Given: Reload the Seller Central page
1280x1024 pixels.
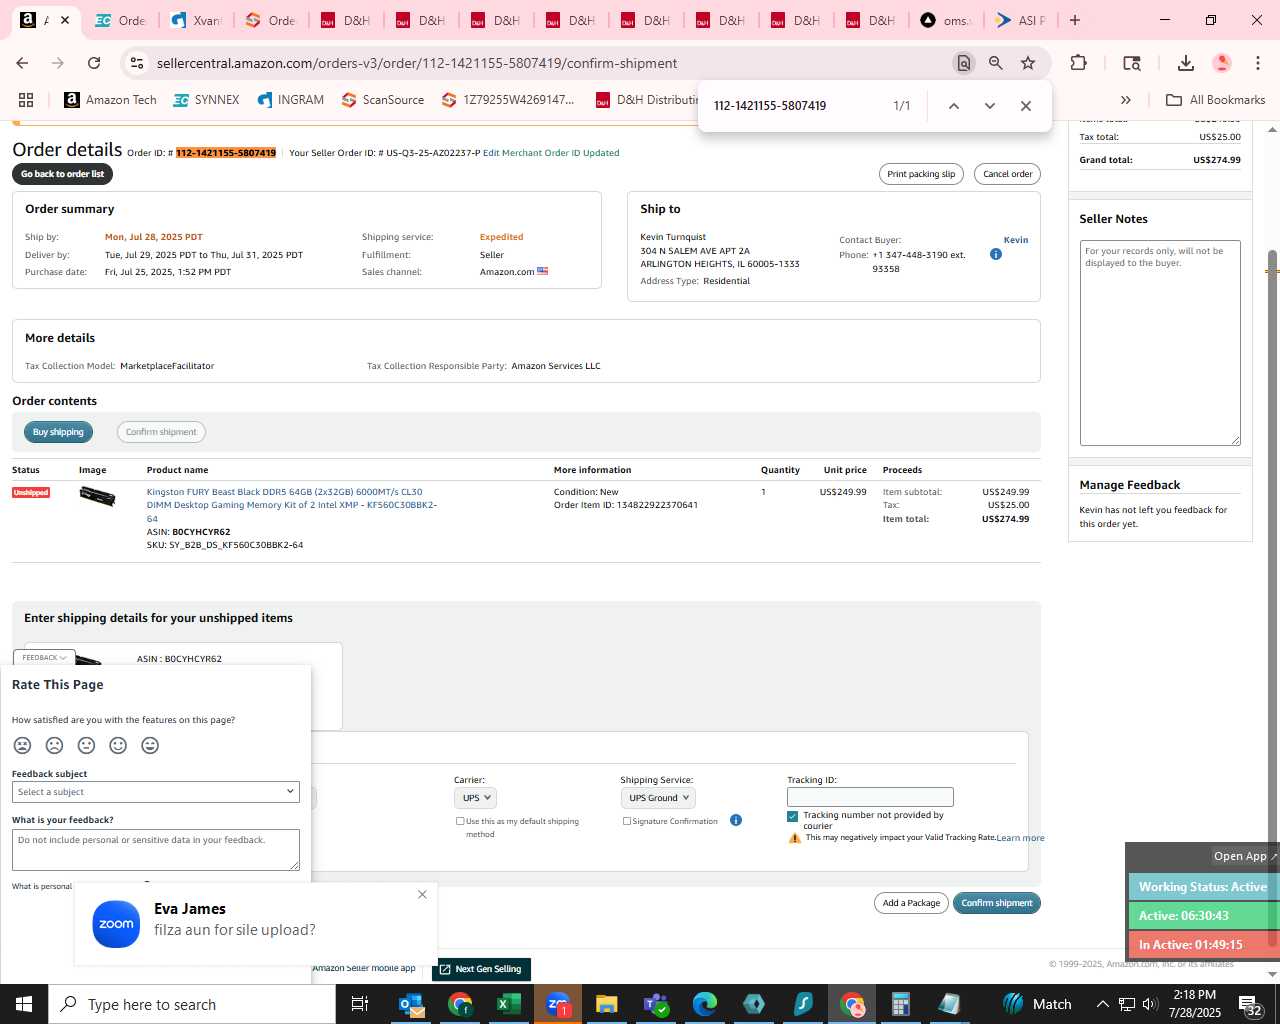Looking at the screenshot, I should click(94, 63).
